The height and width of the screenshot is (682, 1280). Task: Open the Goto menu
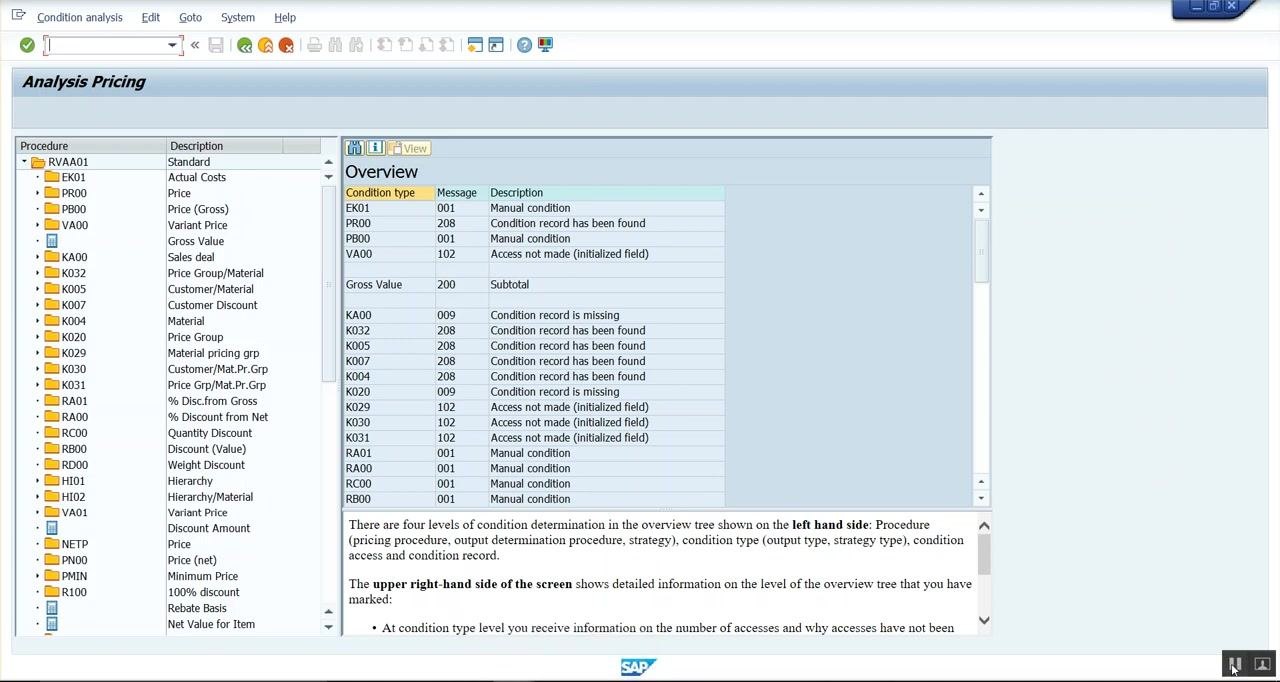click(190, 17)
